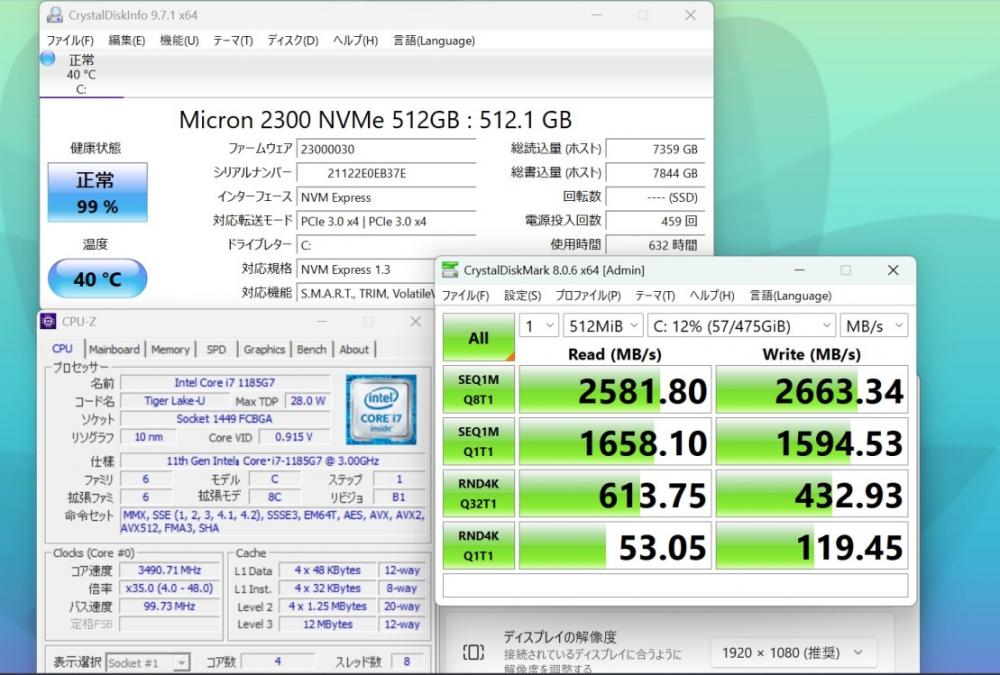This screenshot has width=1000, height=675.
Task: Switch to the Graphics tab in CPU-Z
Action: [264, 350]
